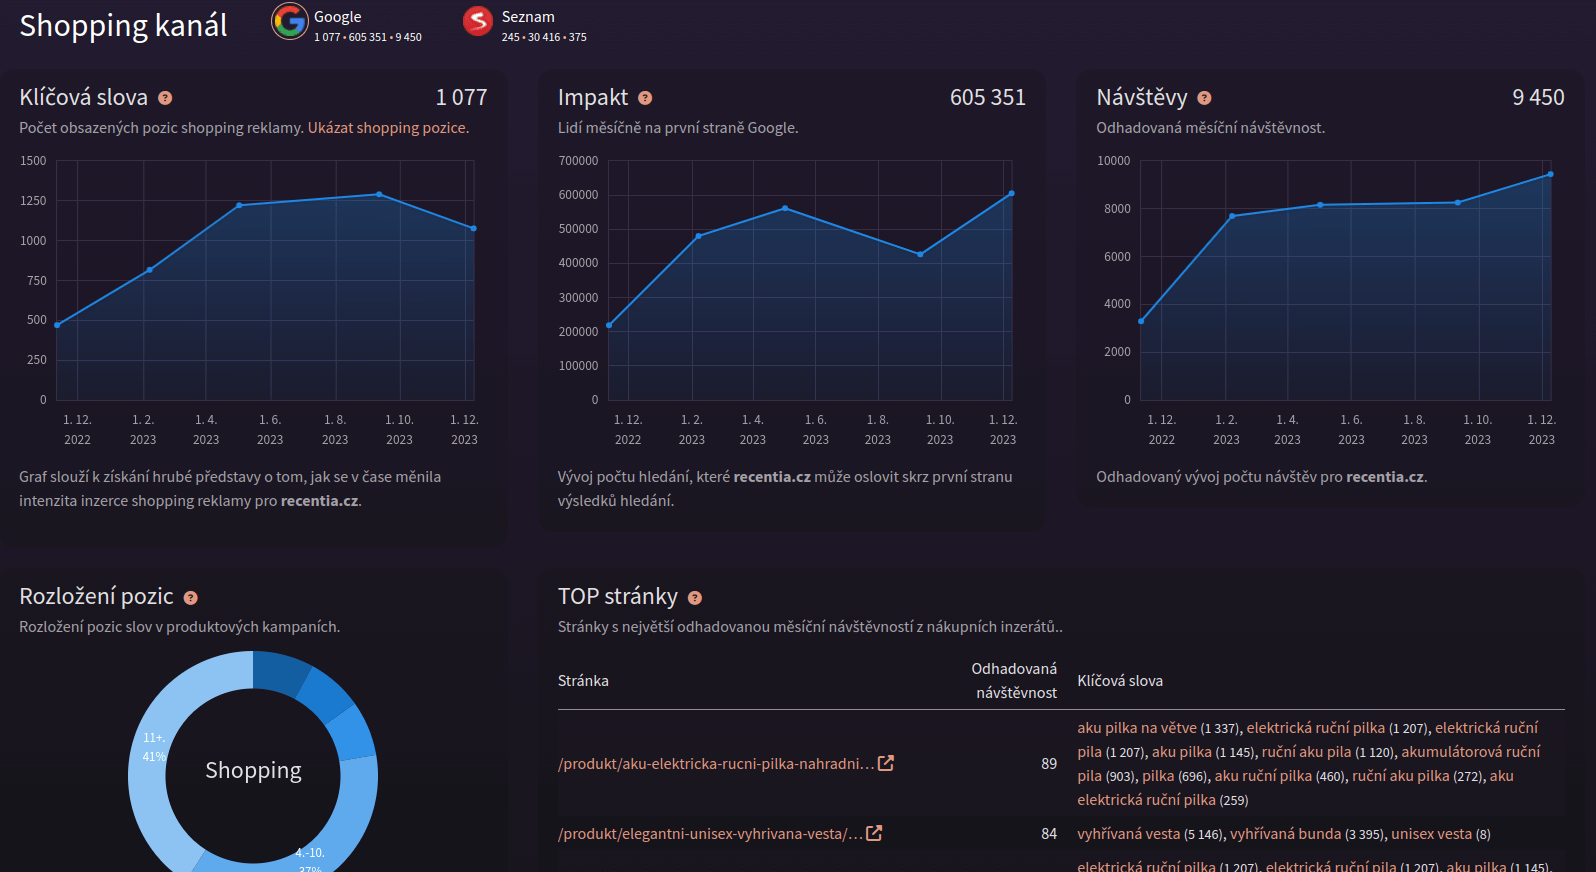Click the Shopping label in the donut center
The height and width of the screenshot is (872, 1596).
coord(253,770)
